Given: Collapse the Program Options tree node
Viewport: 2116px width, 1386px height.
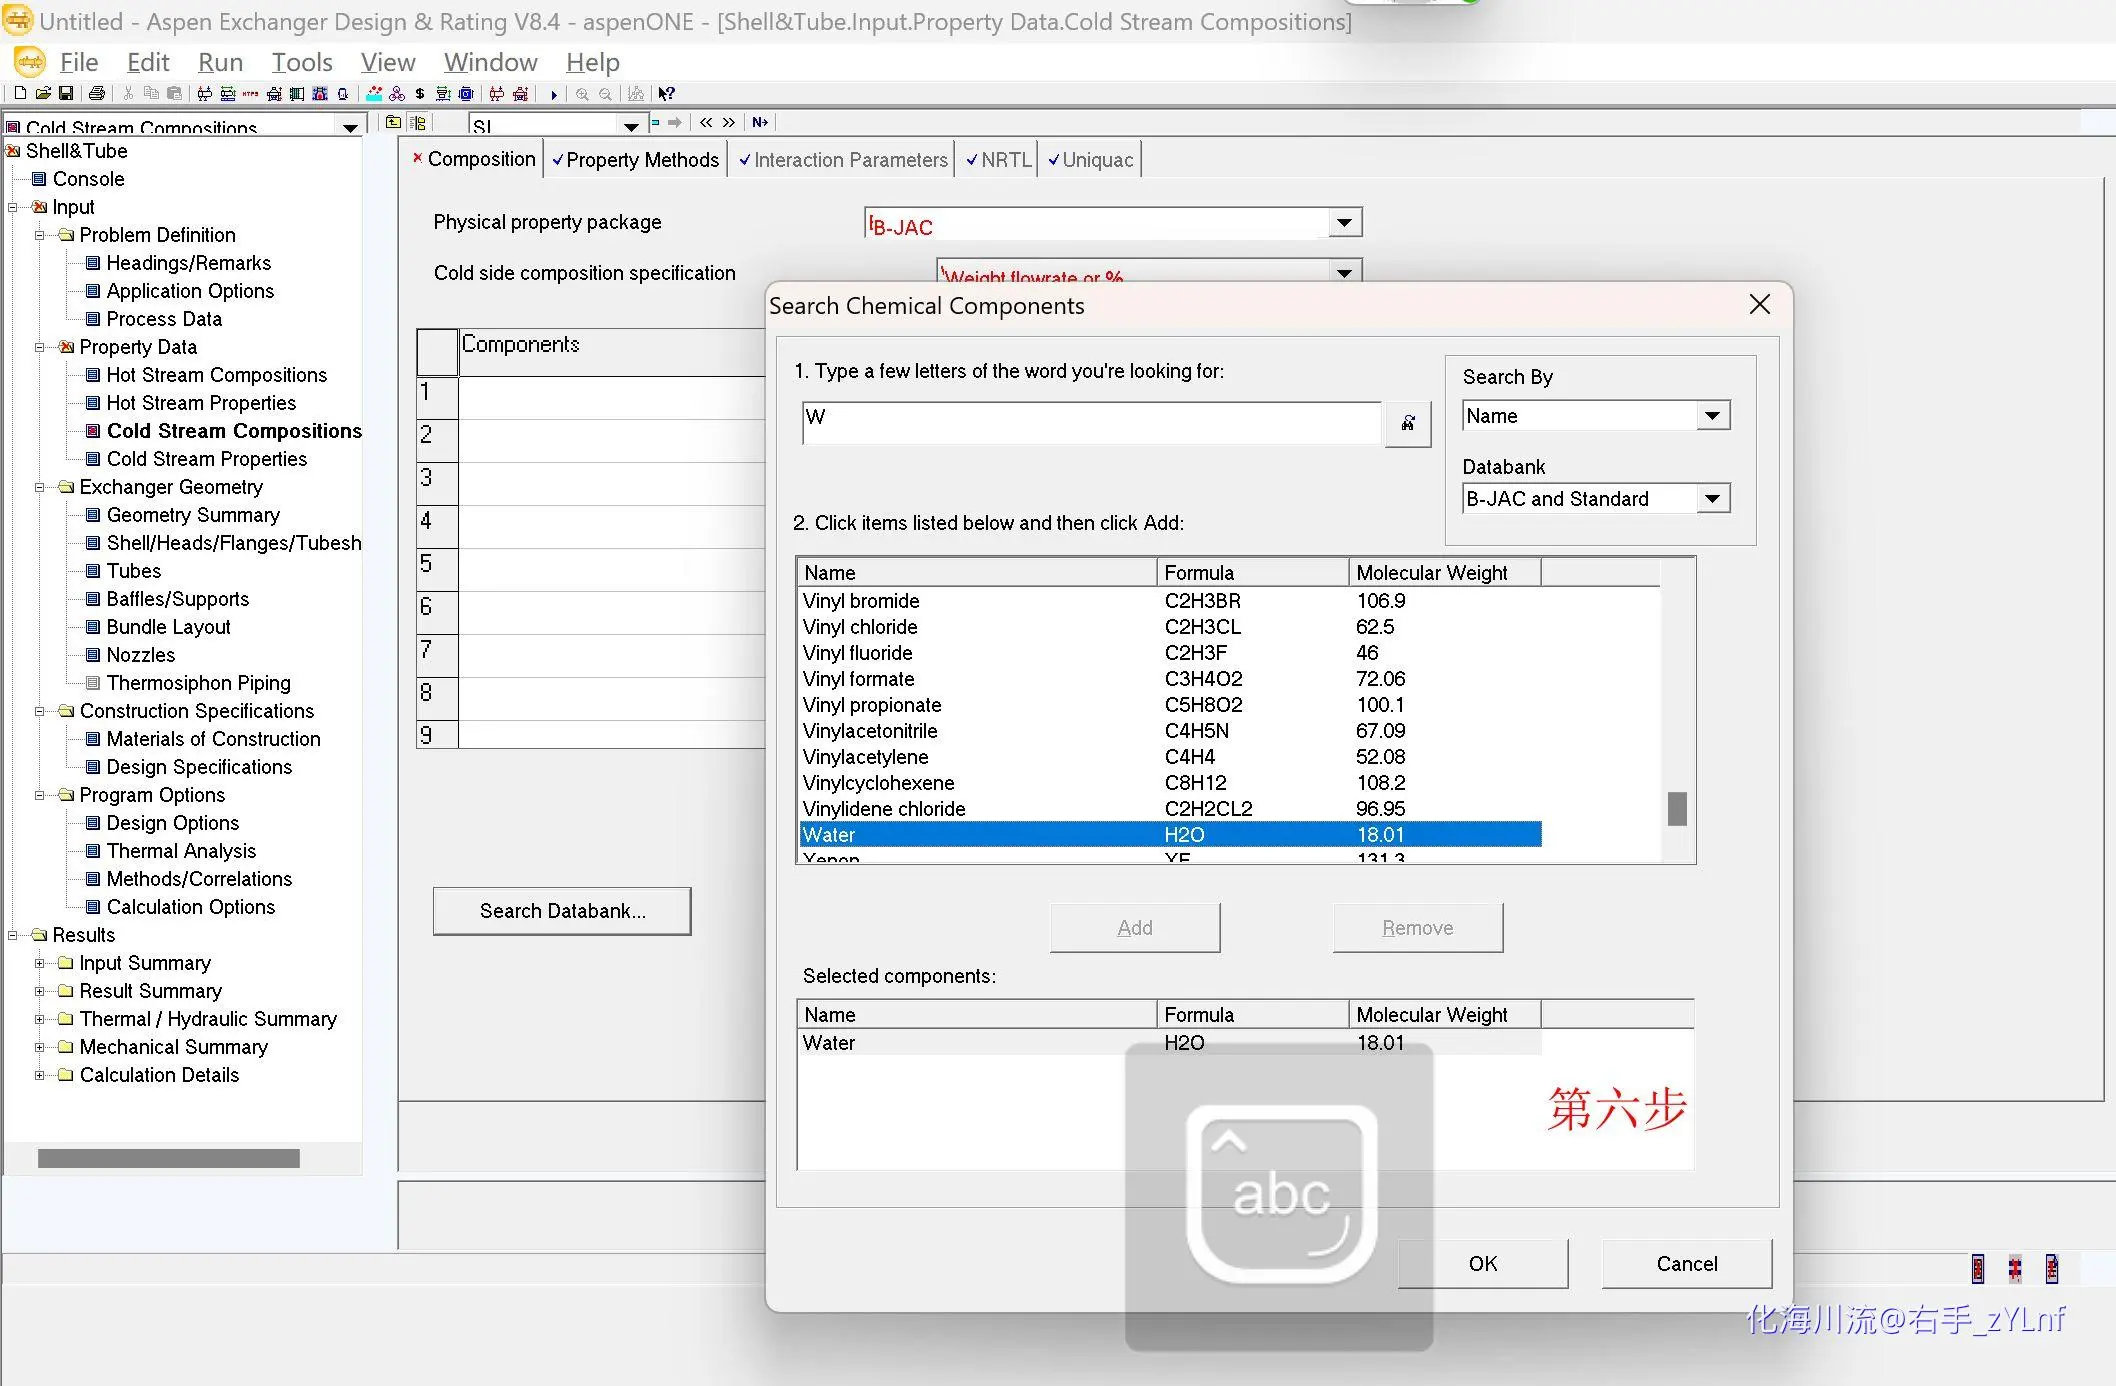Looking at the screenshot, I should [40, 795].
